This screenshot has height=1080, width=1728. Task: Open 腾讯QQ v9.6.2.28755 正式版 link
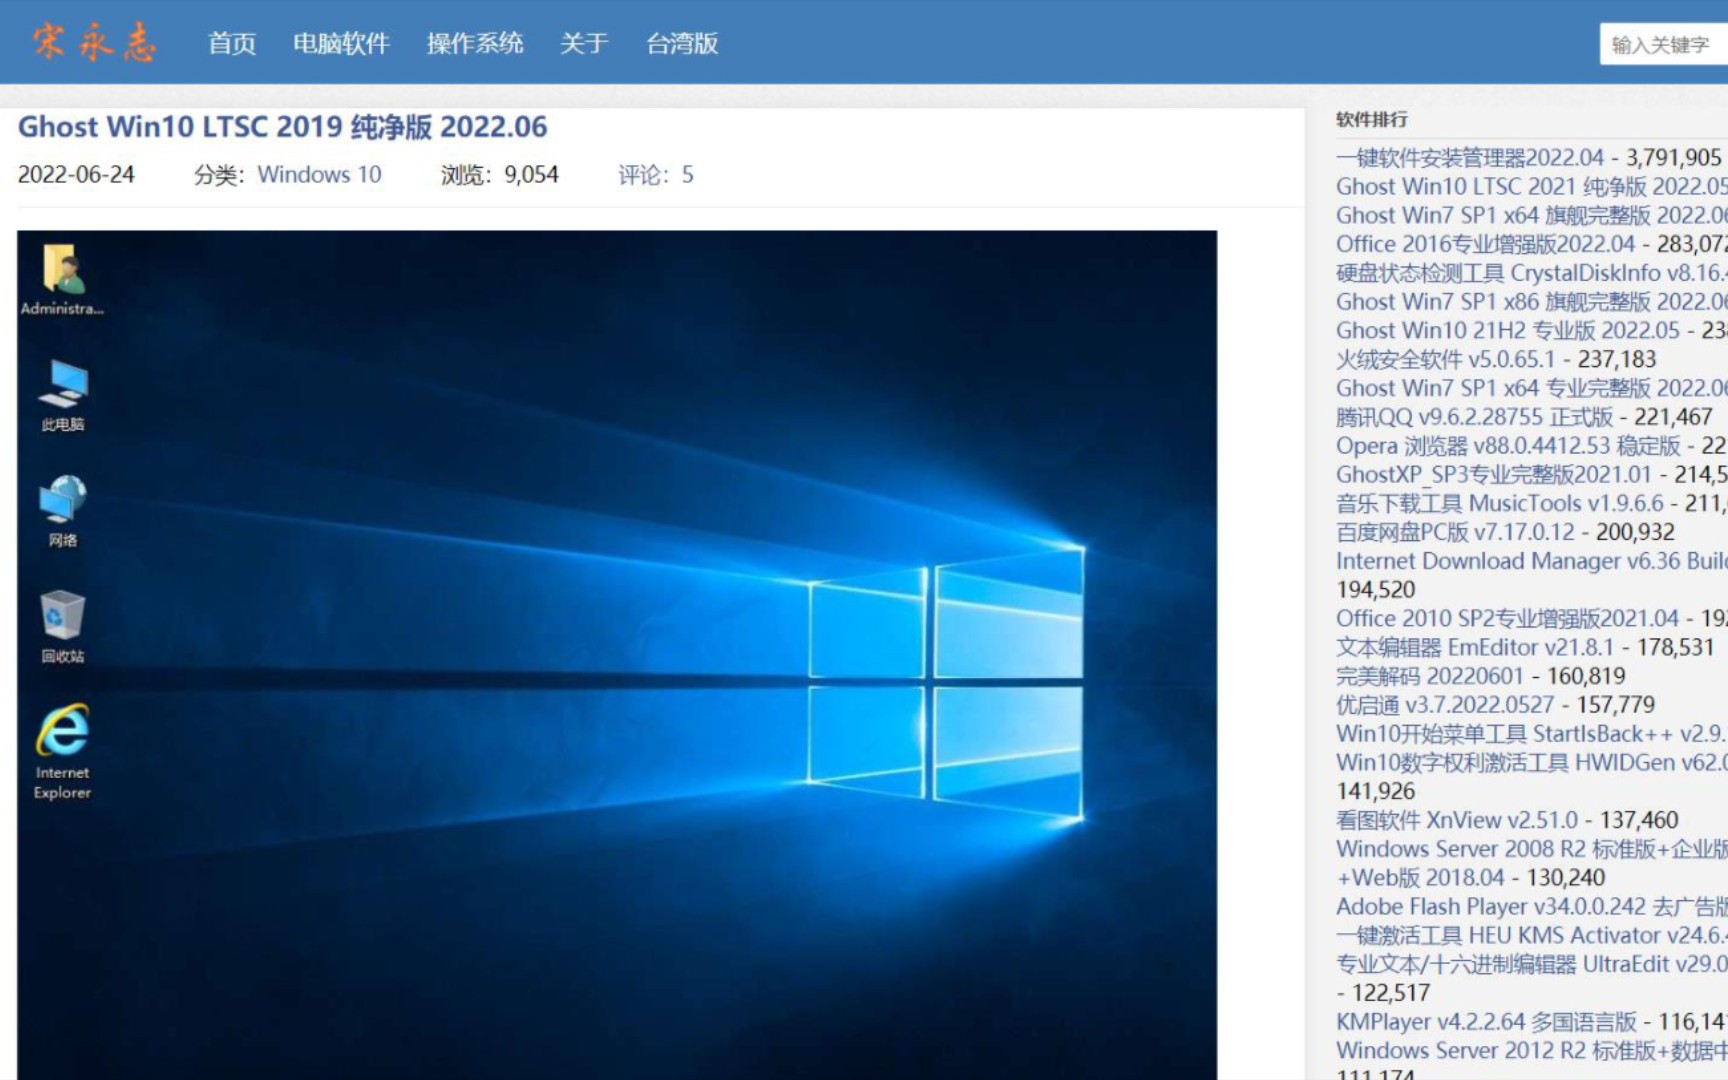1475,418
